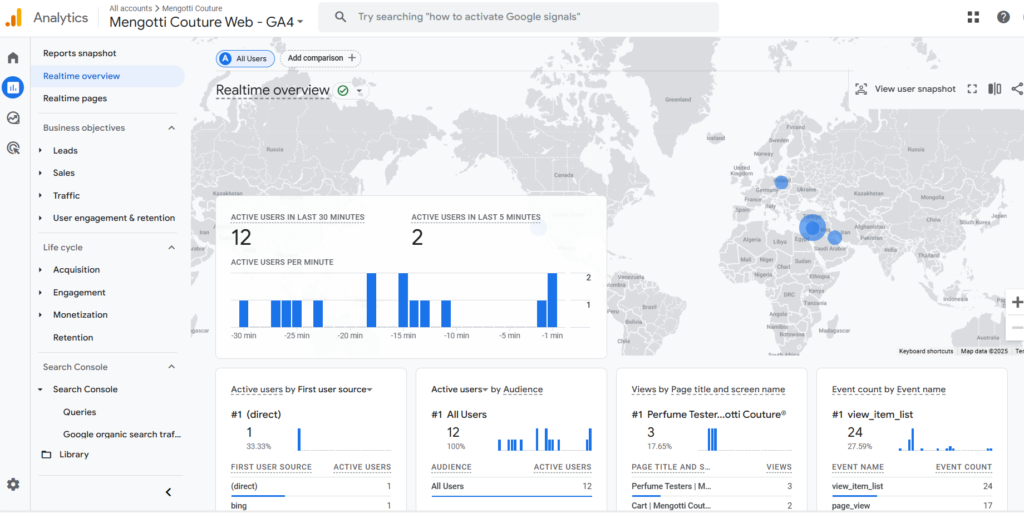Image resolution: width=1024 pixels, height=513 pixels.
Task: Open Realtime pages
Action: click(75, 99)
